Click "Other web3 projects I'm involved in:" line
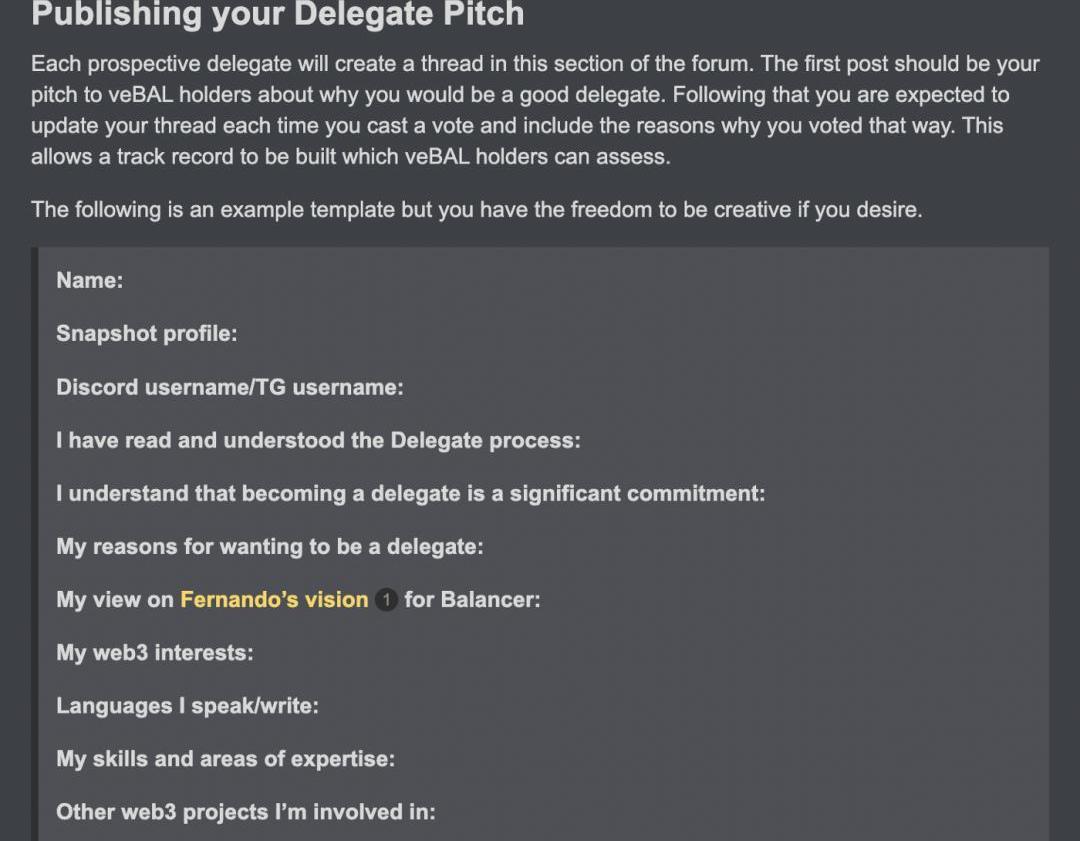This screenshot has height=841, width=1080. click(246, 812)
